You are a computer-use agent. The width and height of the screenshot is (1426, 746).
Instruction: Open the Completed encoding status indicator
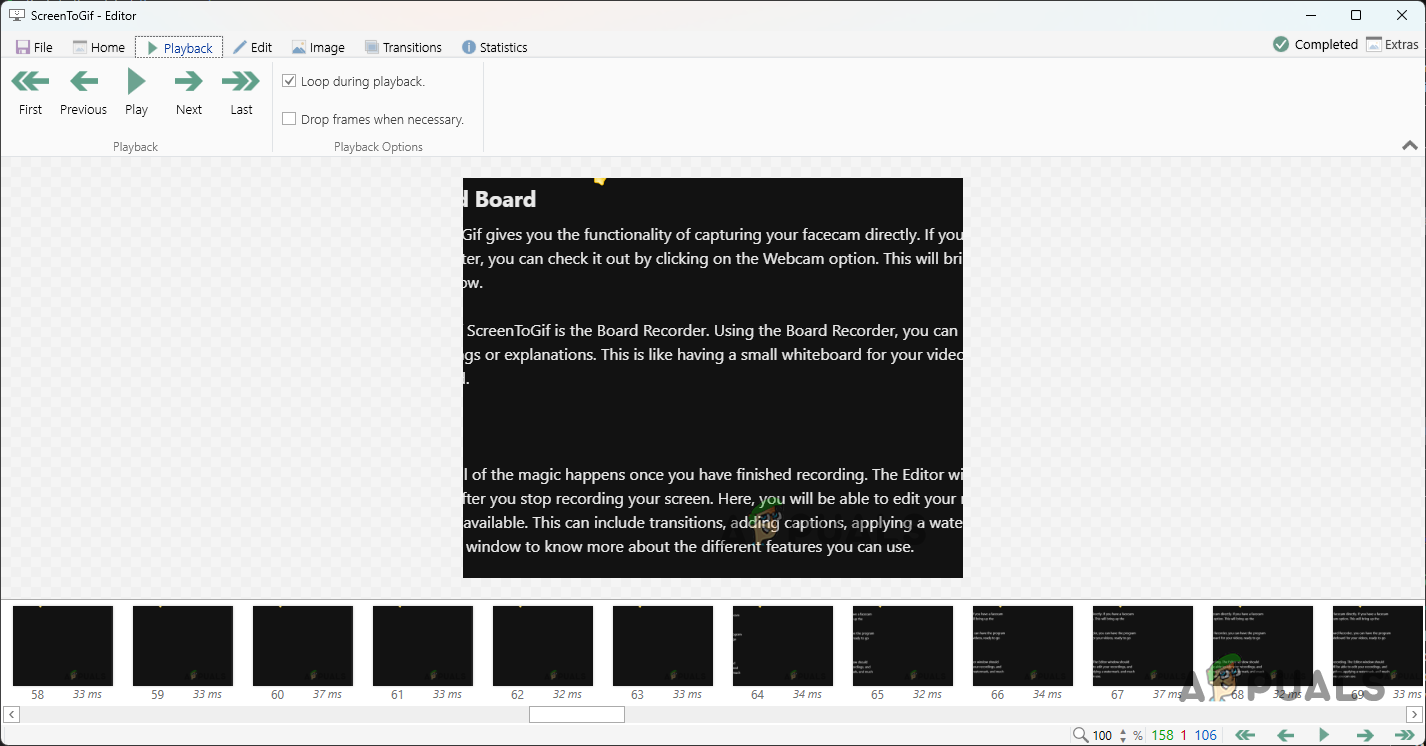[x=1315, y=44]
